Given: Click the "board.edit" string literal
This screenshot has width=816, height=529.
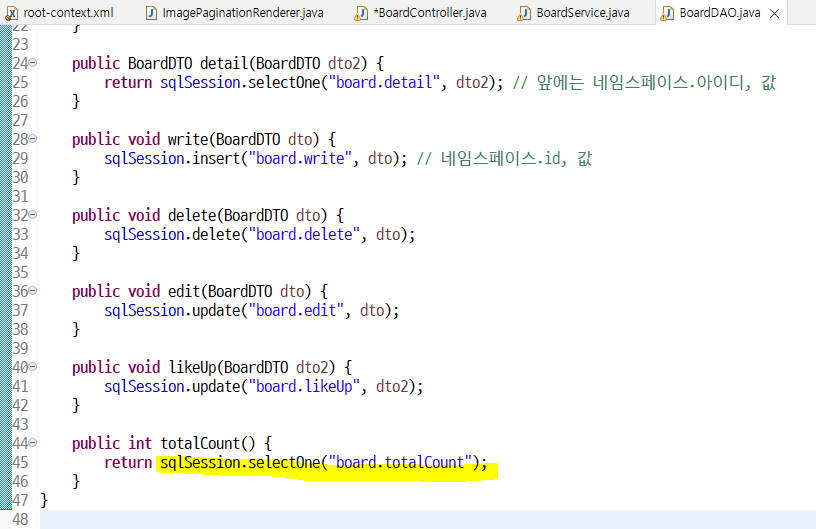Looking at the screenshot, I should coord(296,310).
